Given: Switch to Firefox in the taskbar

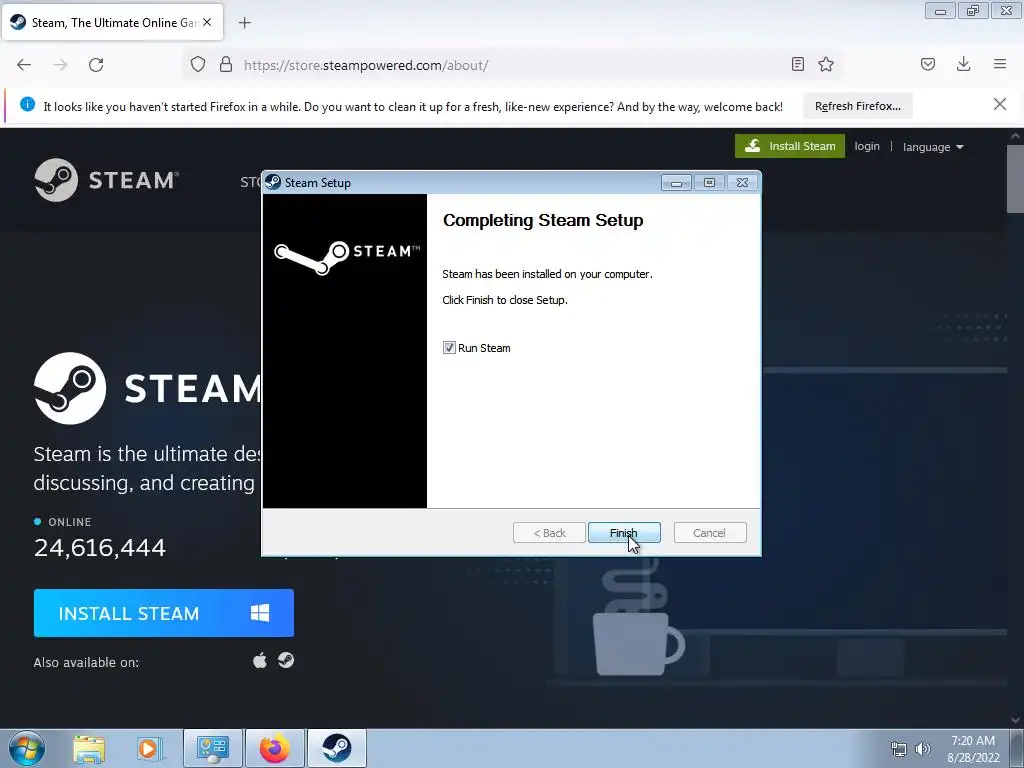Looking at the screenshot, I should 275,748.
